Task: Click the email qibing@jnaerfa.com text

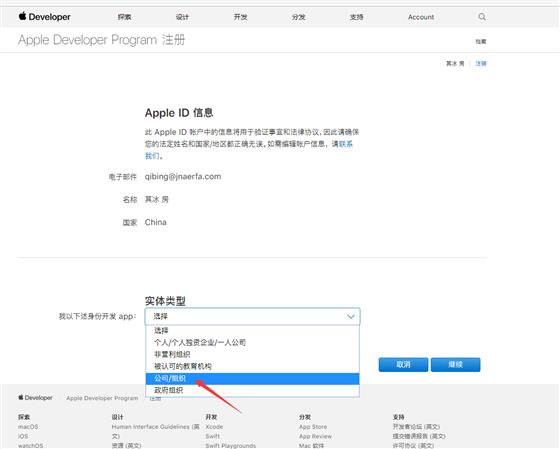Action: (183, 176)
